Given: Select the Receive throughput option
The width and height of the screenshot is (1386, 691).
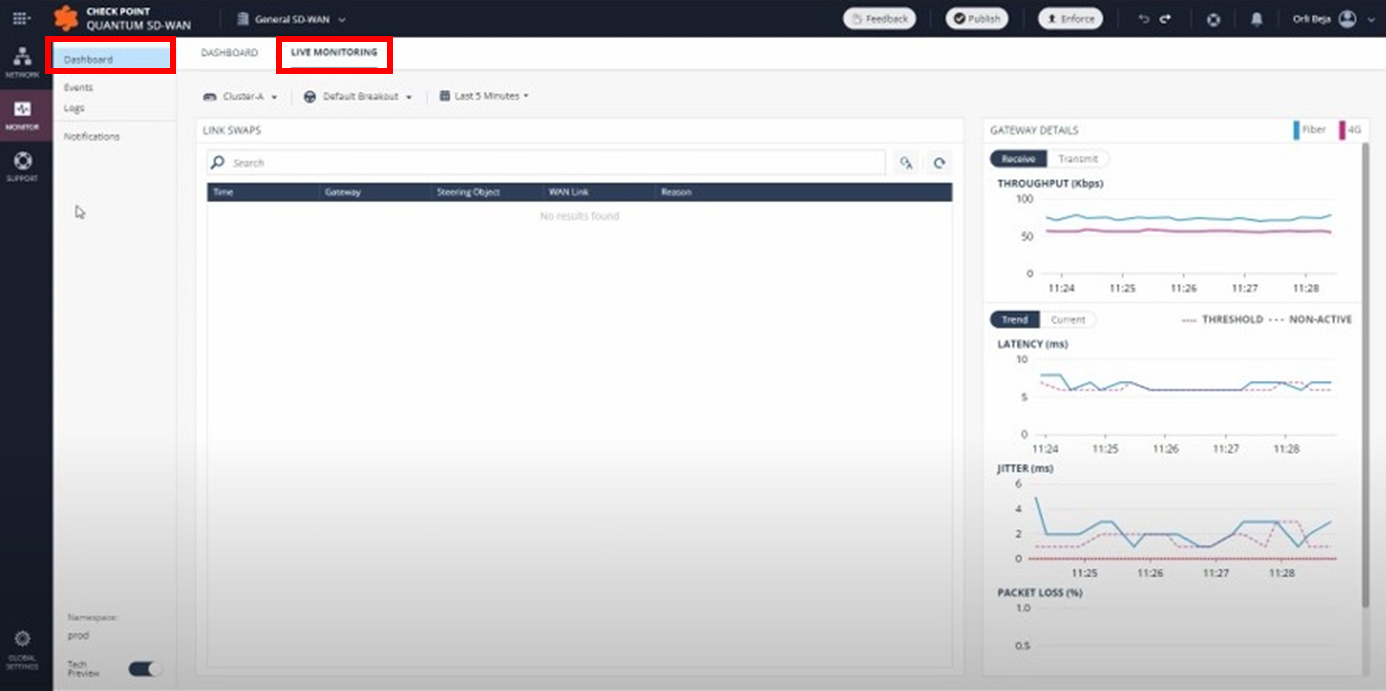Looking at the screenshot, I should coord(1018,159).
